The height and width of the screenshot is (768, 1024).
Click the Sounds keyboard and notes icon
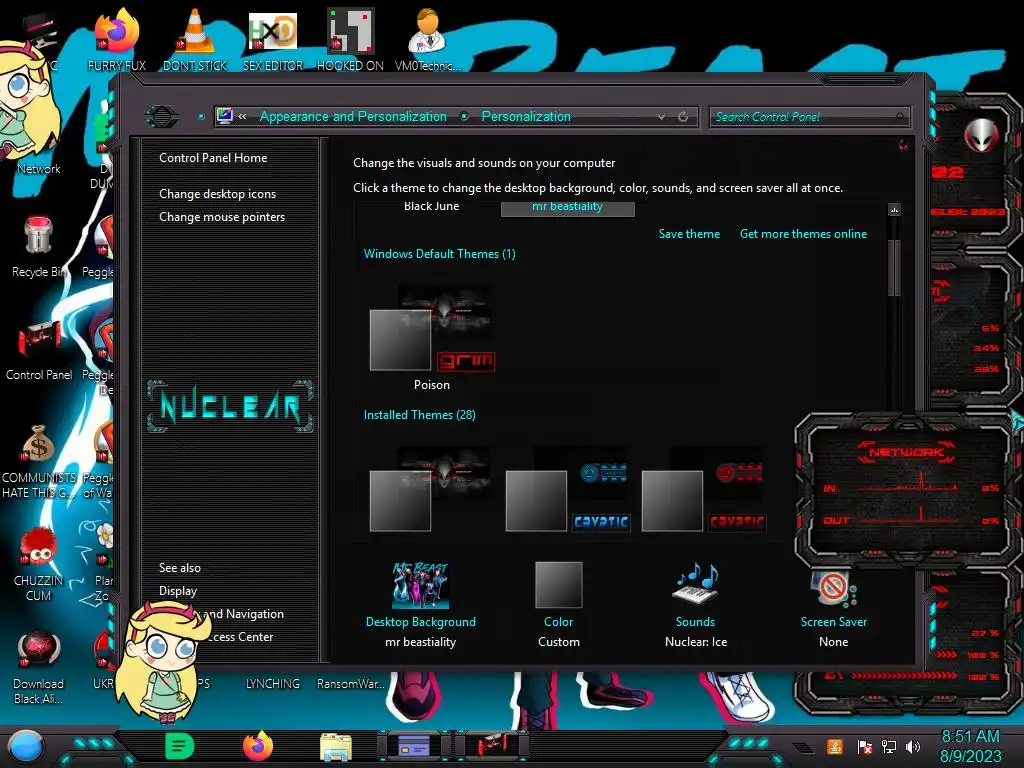pos(696,583)
